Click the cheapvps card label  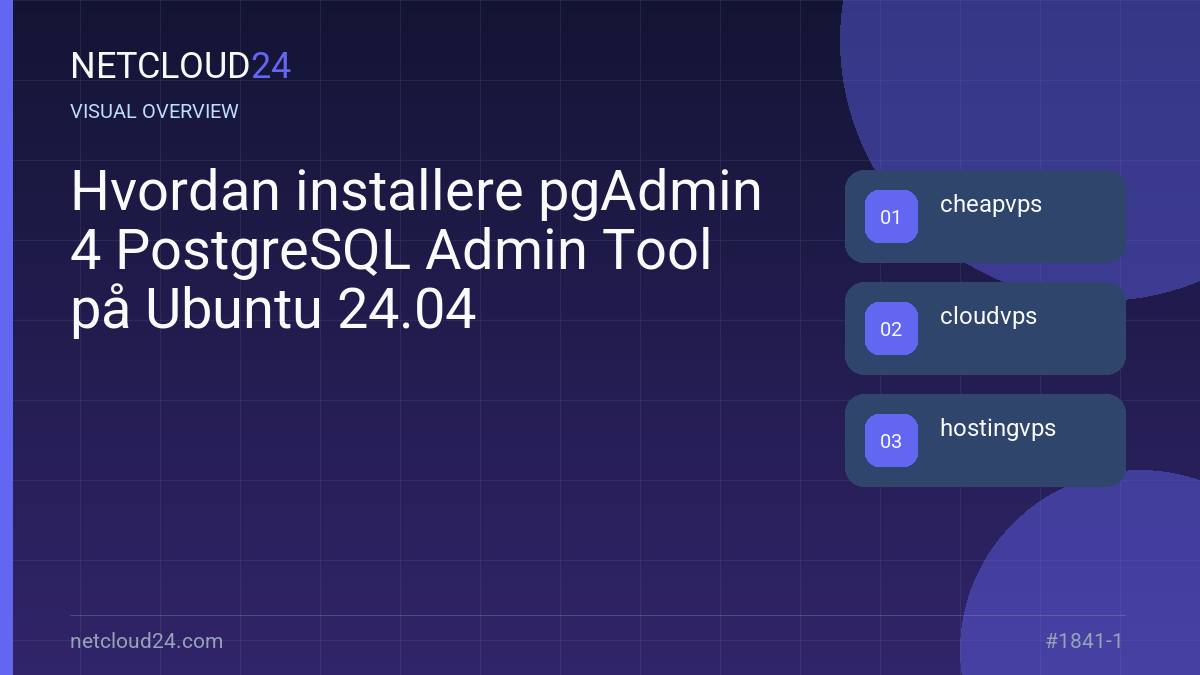click(991, 205)
